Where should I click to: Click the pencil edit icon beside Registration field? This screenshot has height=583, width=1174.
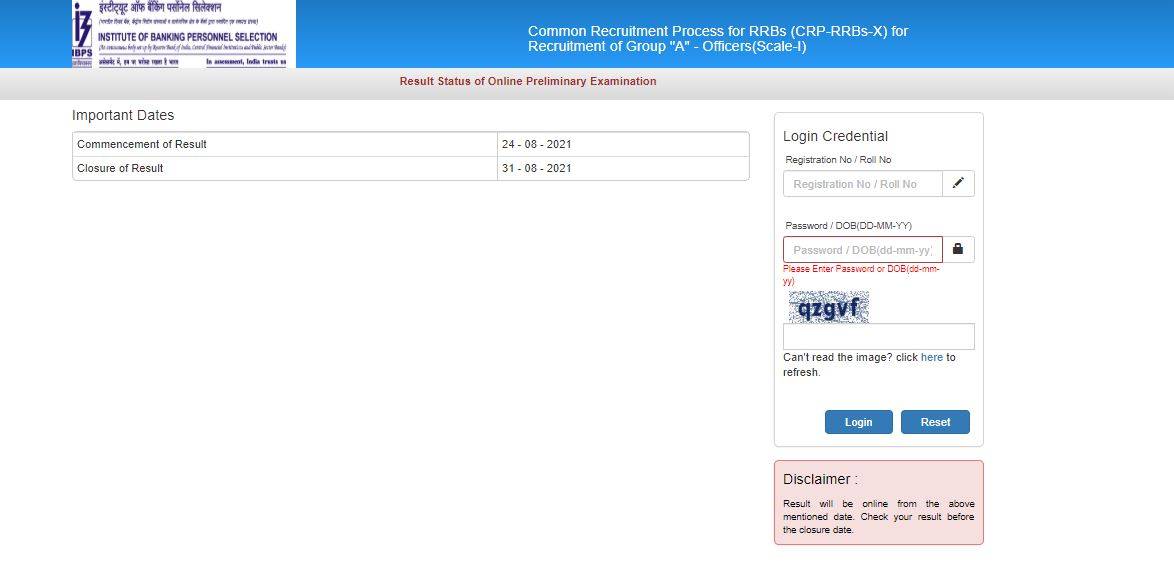point(959,183)
